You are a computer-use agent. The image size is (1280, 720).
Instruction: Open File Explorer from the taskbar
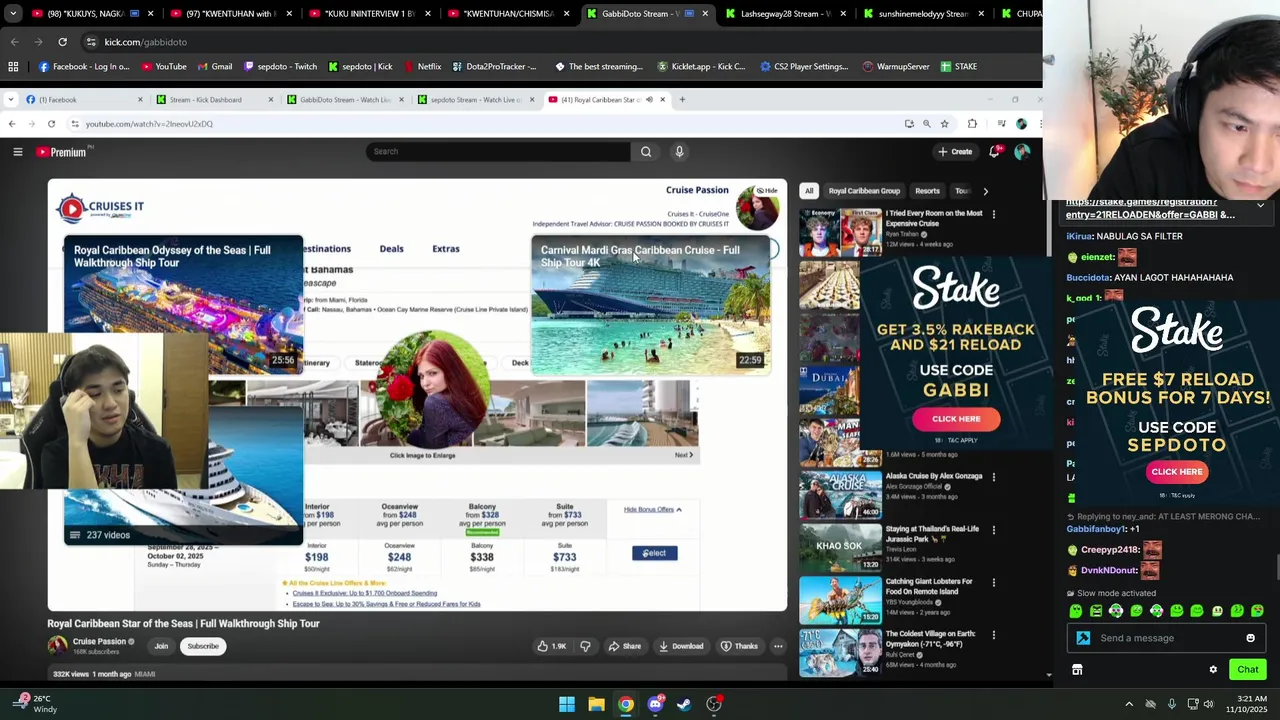(596, 704)
